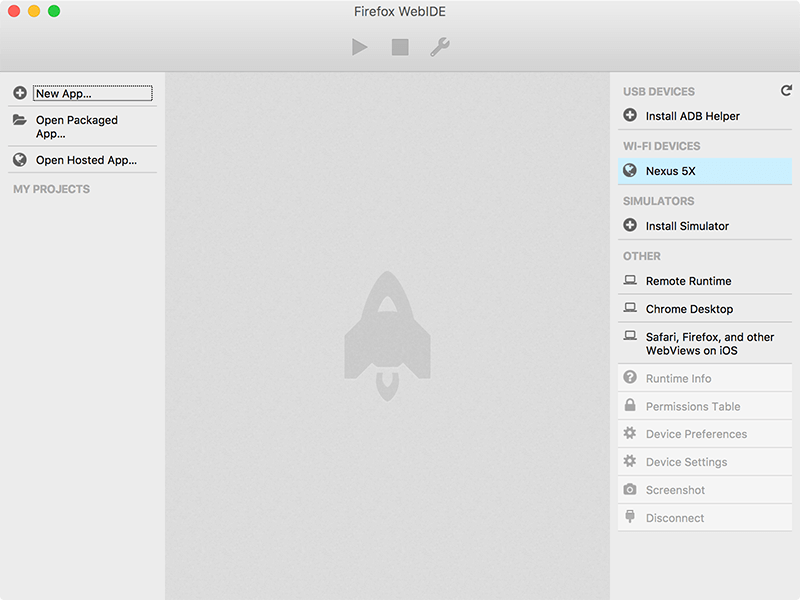800x600 pixels.
Task: Click the globe icon beside Open Hosted App
Action: pyautogui.click(x=20, y=160)
